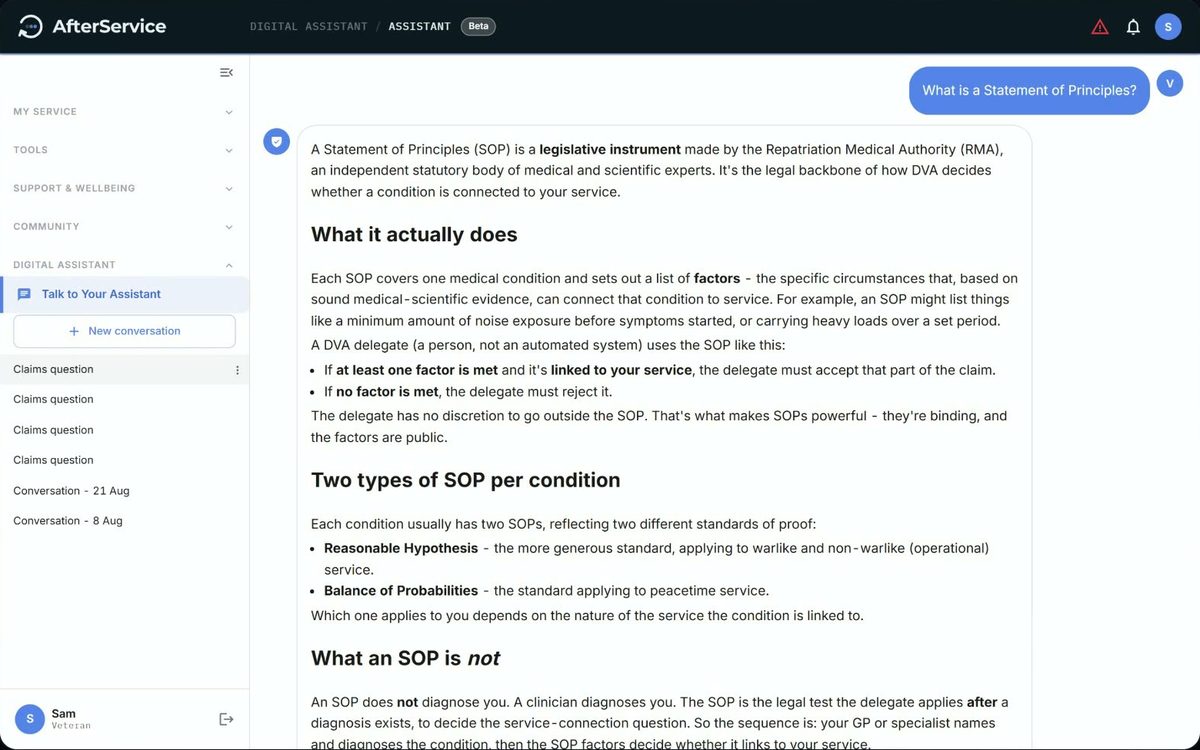1200x750 pixels.
Task: Open the S profile avatar in header
Action: (1168, 27)
